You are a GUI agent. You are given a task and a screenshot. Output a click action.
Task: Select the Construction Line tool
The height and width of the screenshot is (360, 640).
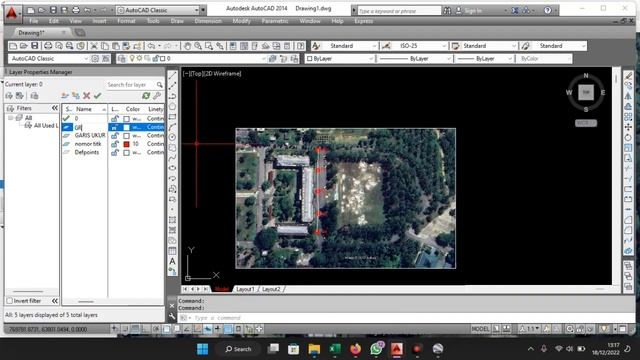(172, 85)
